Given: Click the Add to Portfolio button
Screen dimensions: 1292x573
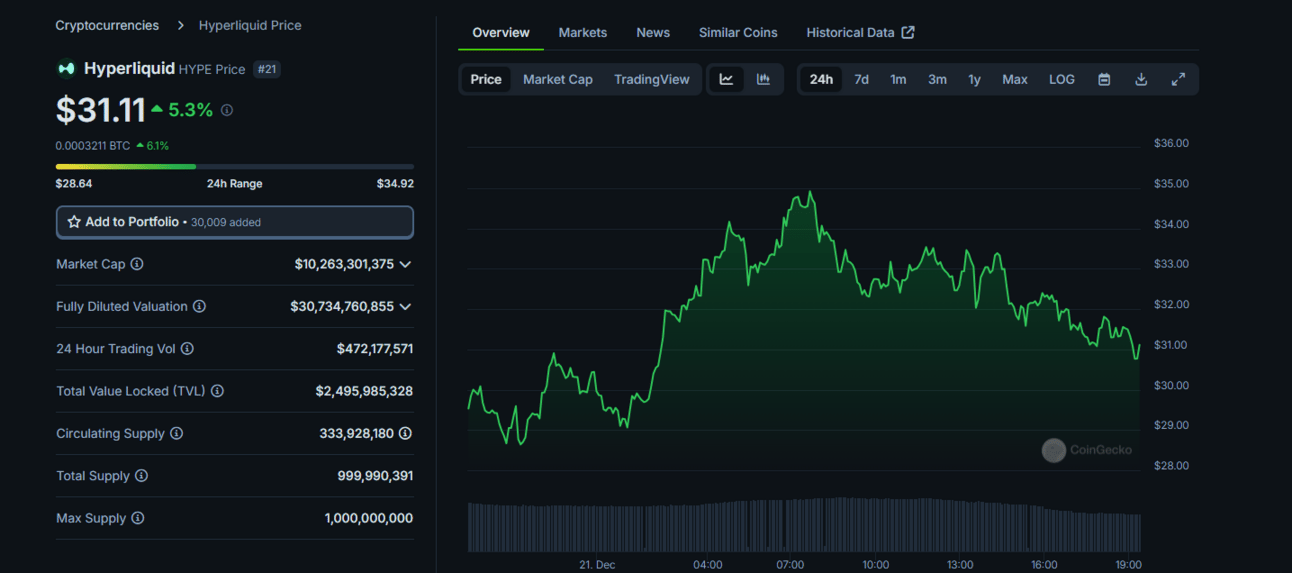Looking at the screenshot, I should (235, 222).
